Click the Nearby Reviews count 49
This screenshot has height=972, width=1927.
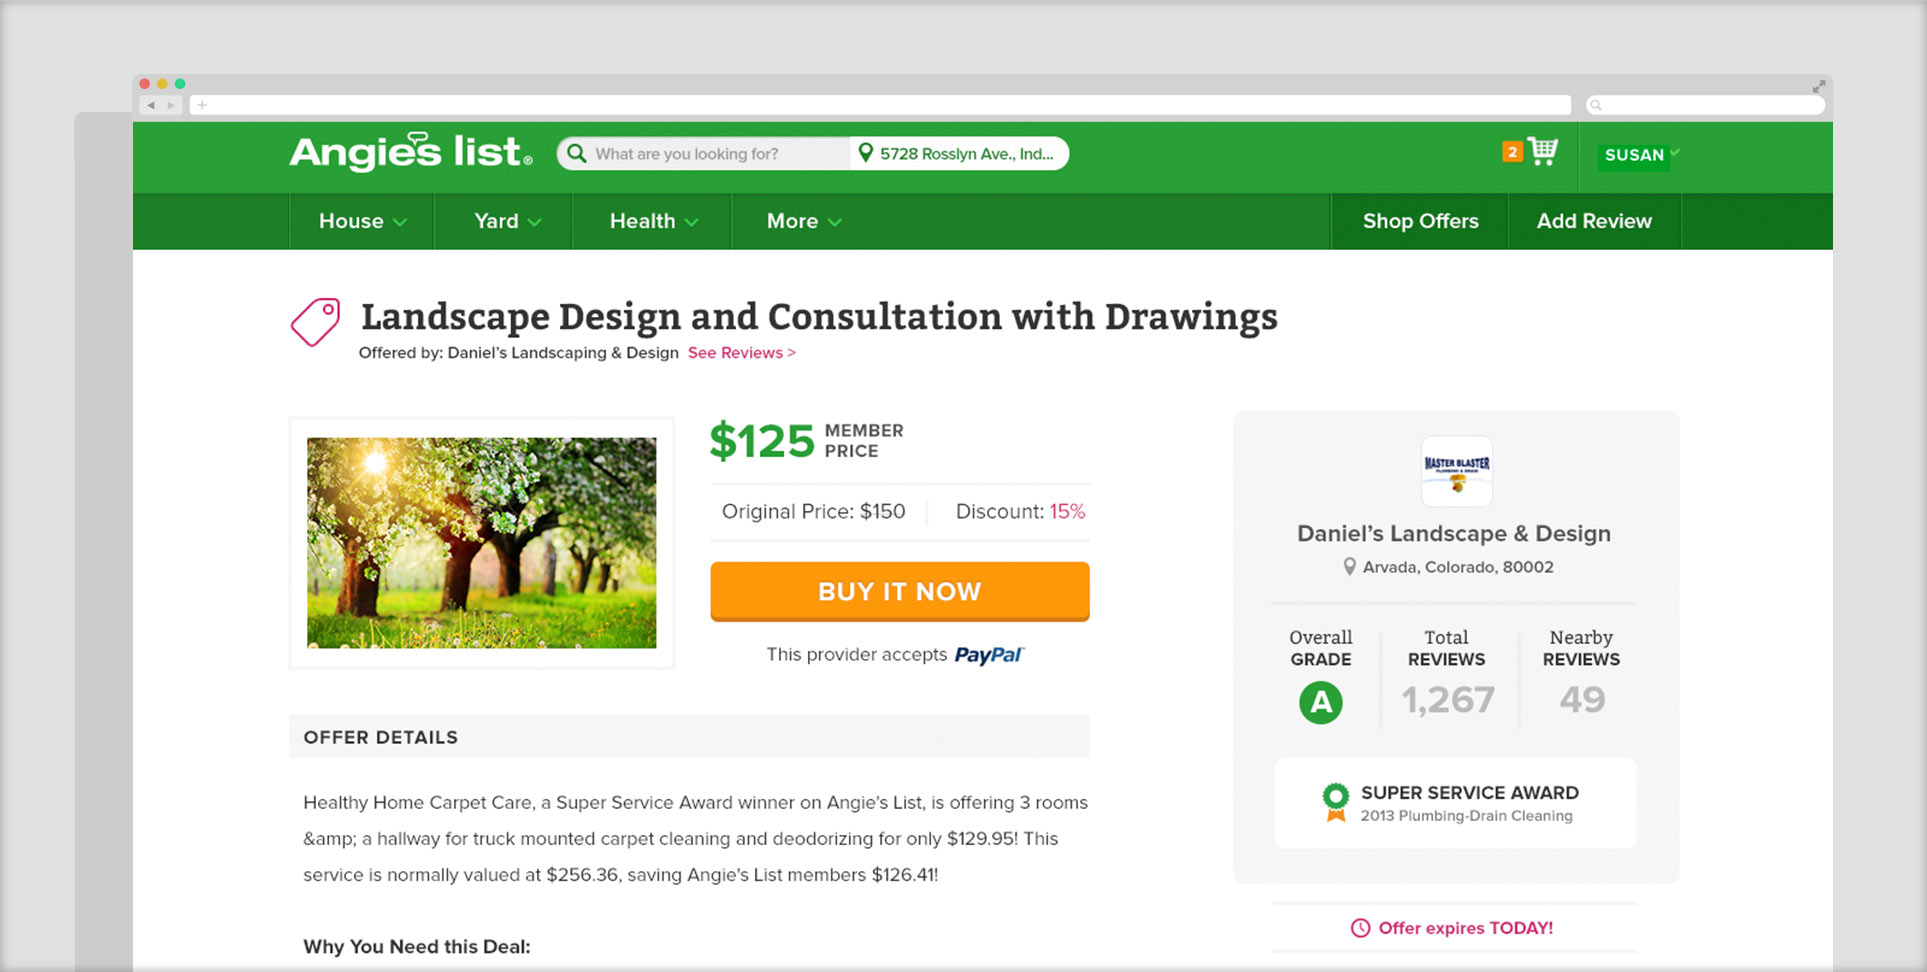[x=1582, y=700]
